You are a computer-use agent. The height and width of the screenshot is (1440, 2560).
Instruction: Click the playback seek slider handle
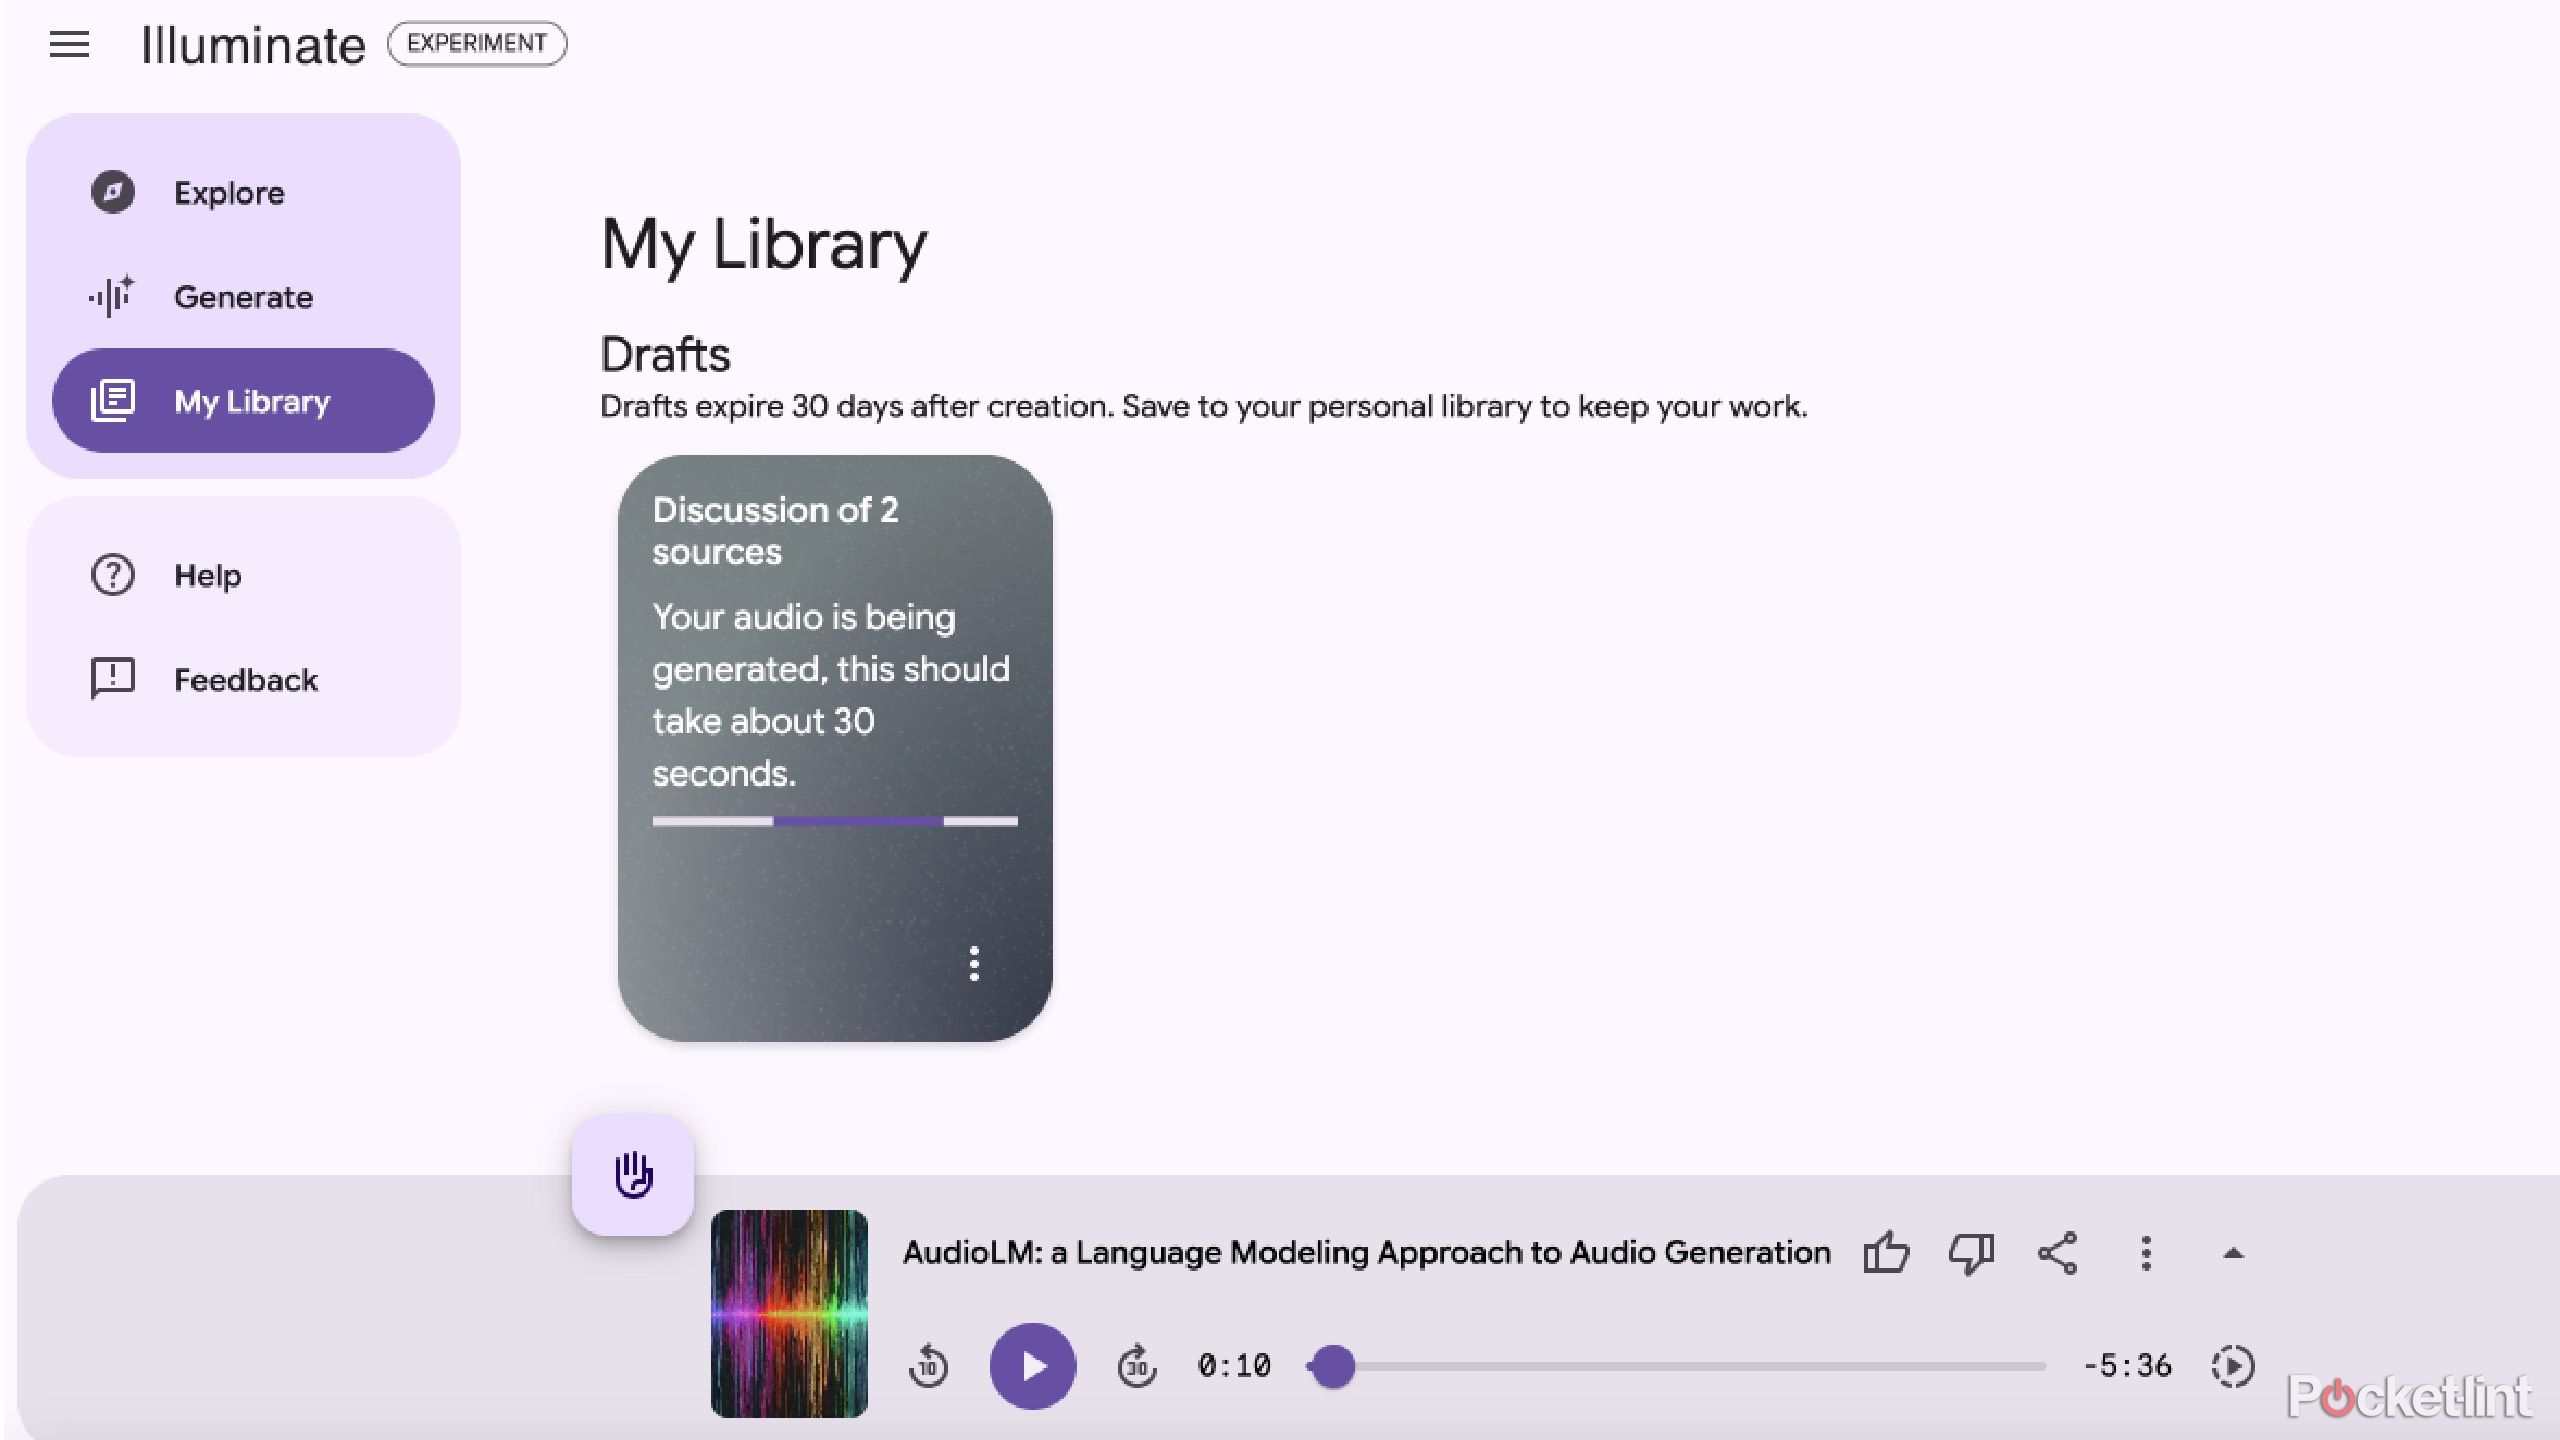coord(1333,1366)
